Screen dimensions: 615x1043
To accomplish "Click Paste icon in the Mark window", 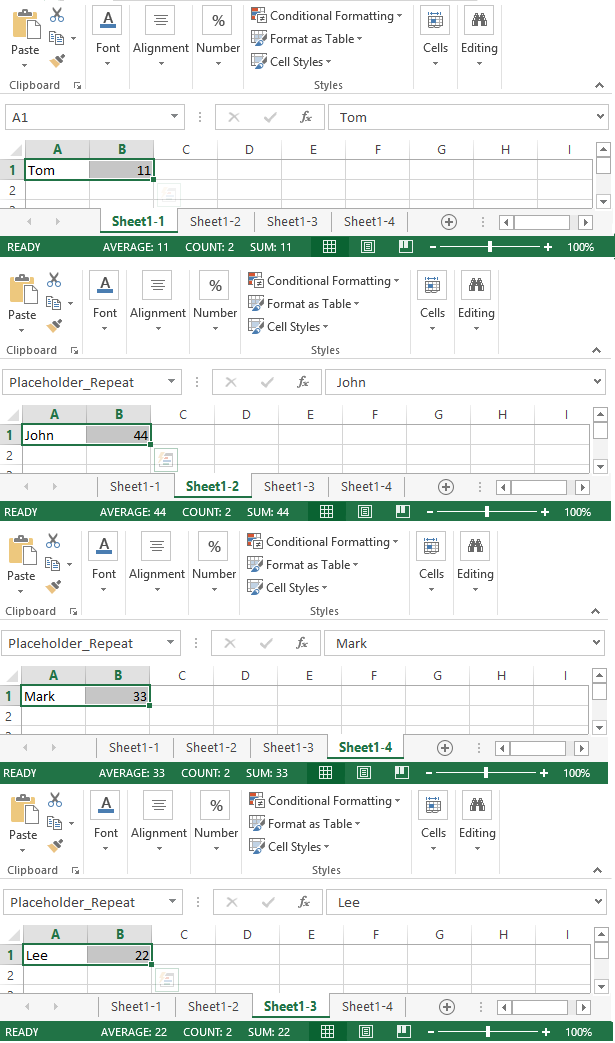I will coord(22,551).
